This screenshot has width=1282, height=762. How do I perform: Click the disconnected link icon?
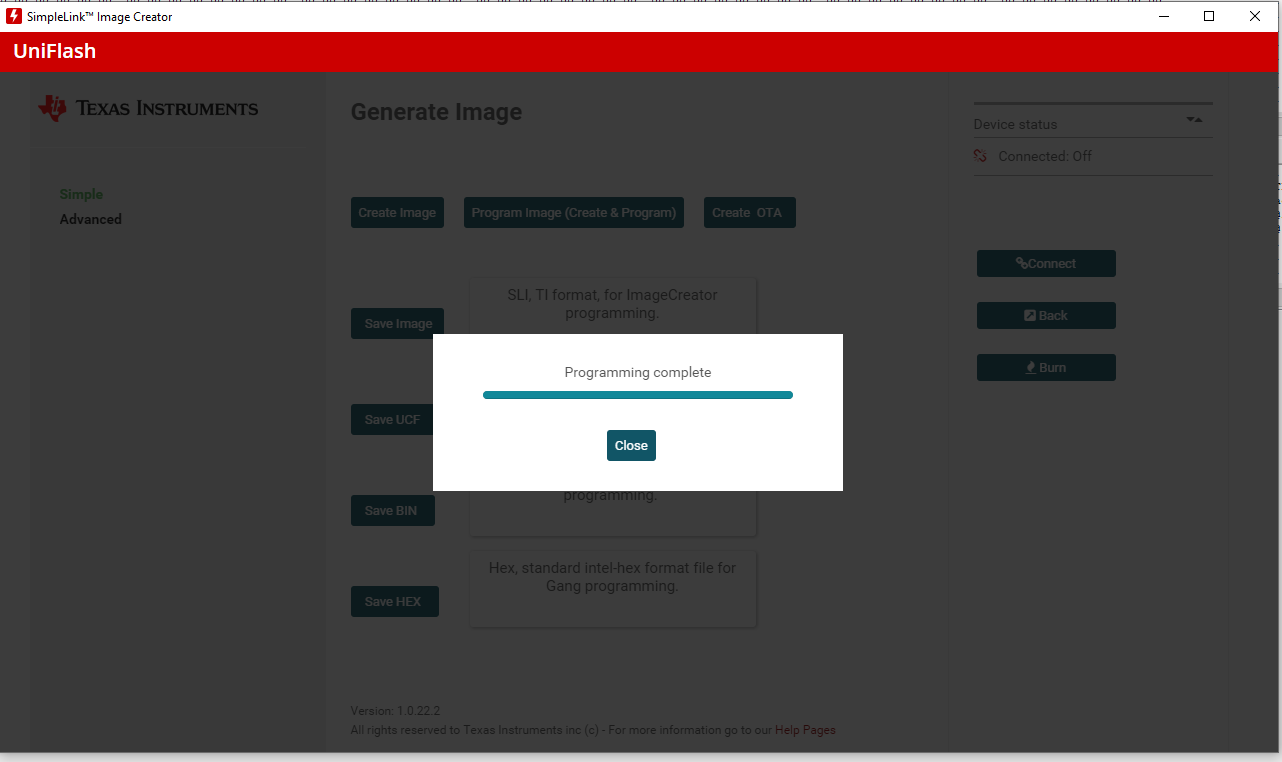click(980, 157)
